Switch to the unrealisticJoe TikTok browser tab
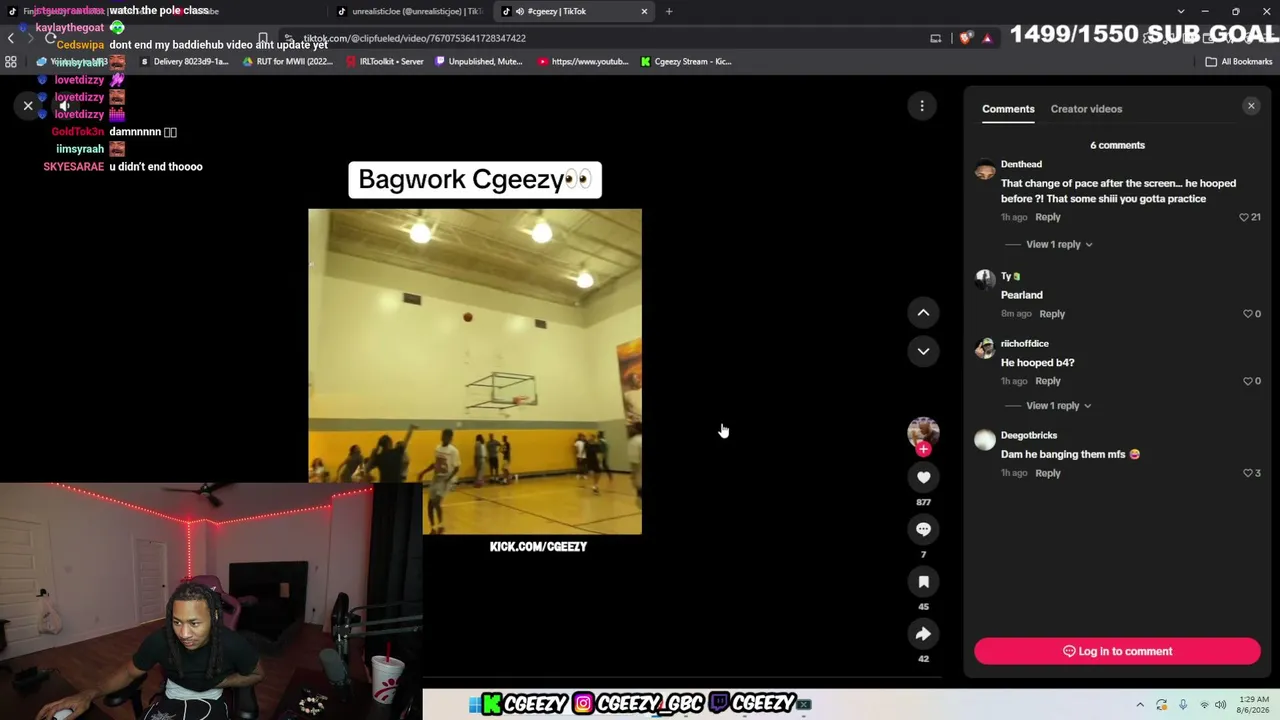1280x720 pixels. coord(411,11)
